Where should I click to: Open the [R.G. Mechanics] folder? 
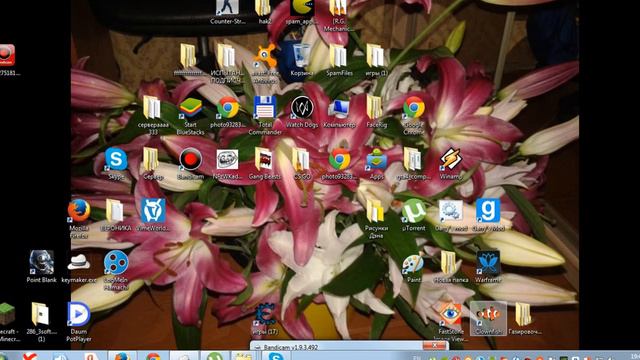pos(338,15)
